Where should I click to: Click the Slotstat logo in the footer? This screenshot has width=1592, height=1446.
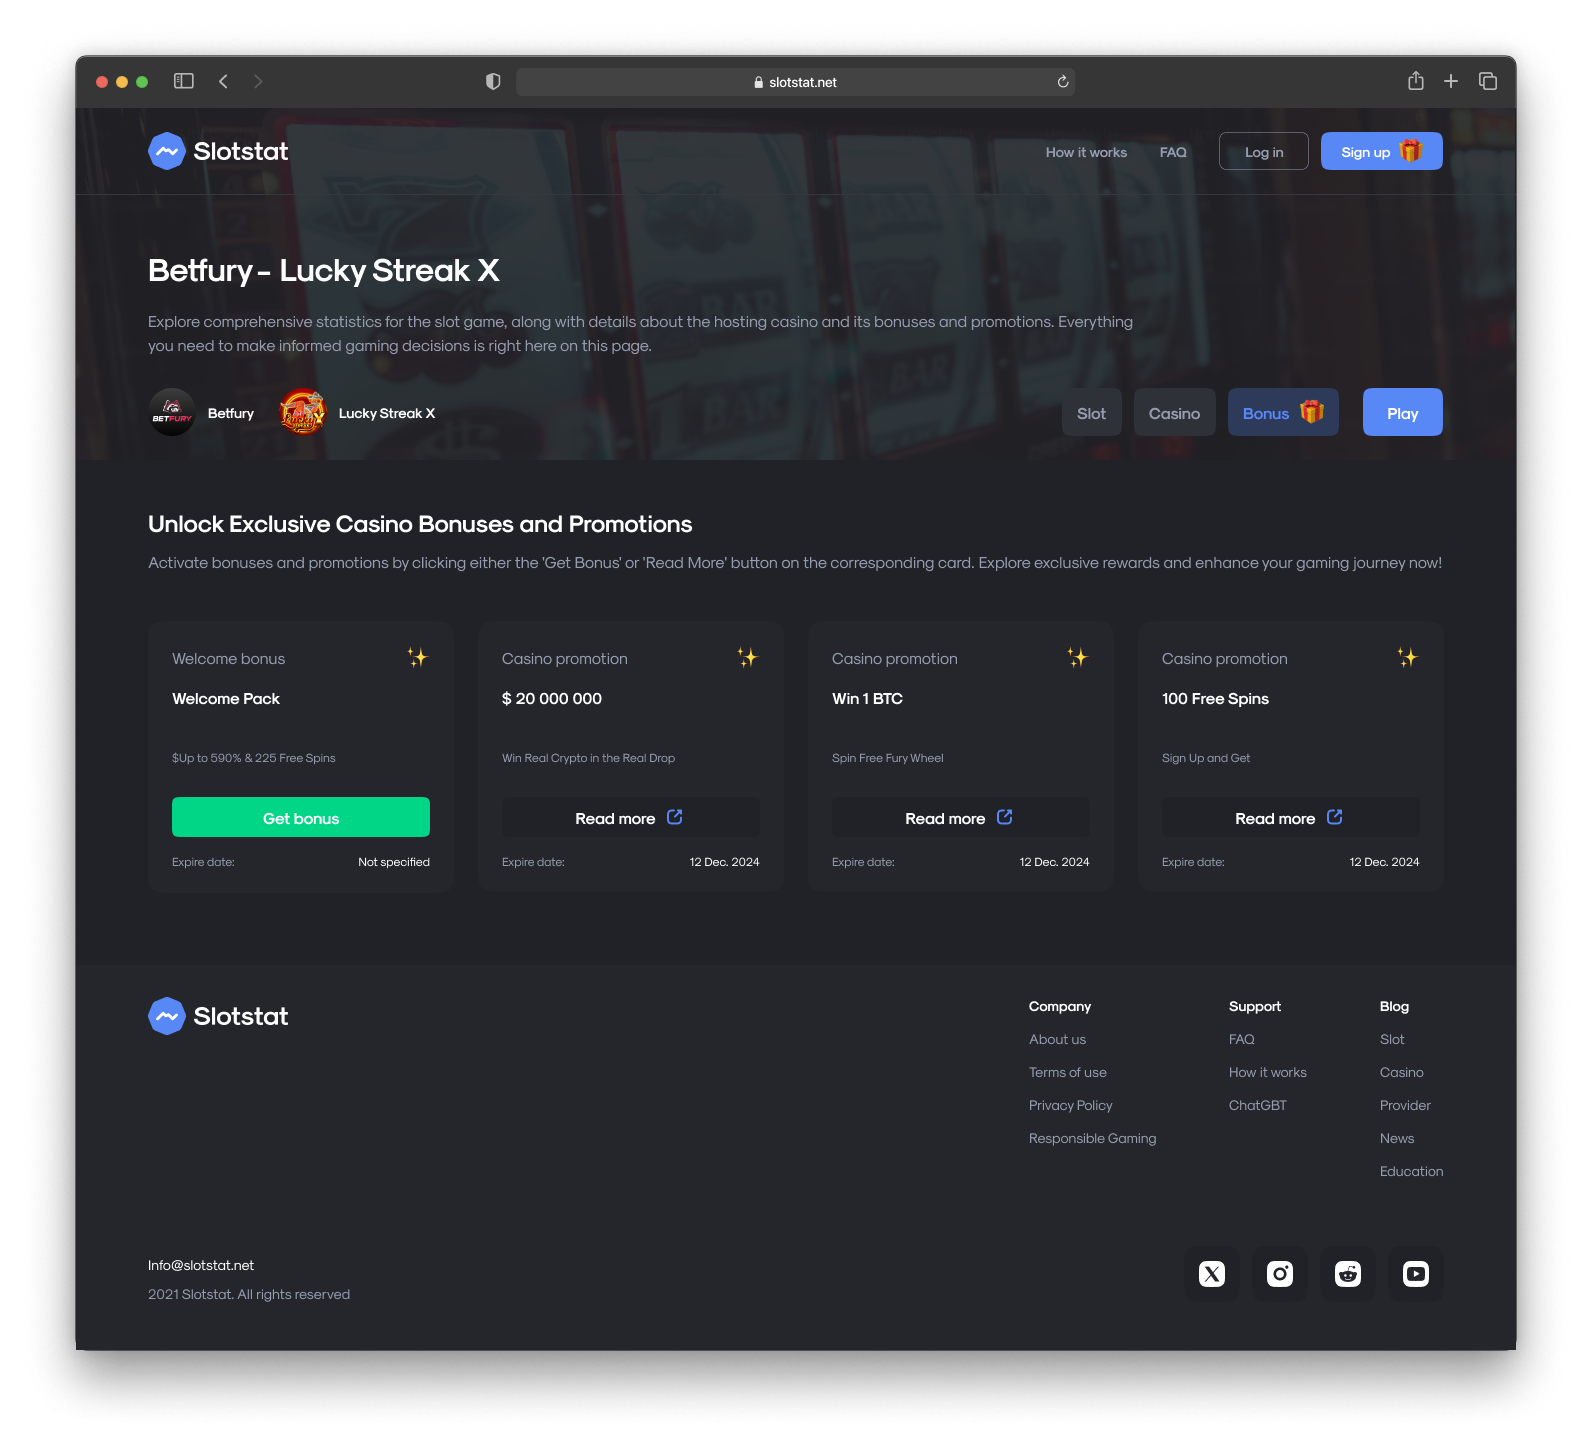click(218, 1016)
